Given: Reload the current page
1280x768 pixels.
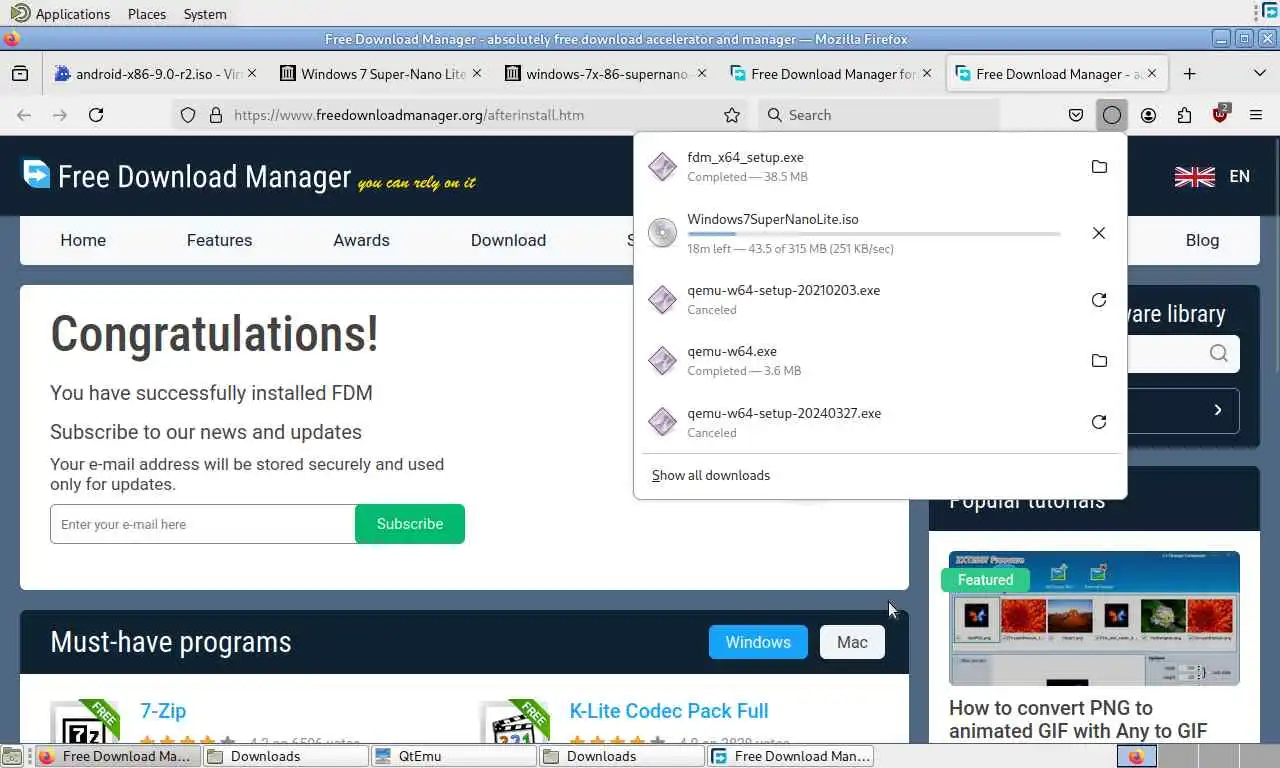Looking at the screenshot, I should (x=96, y=115).
